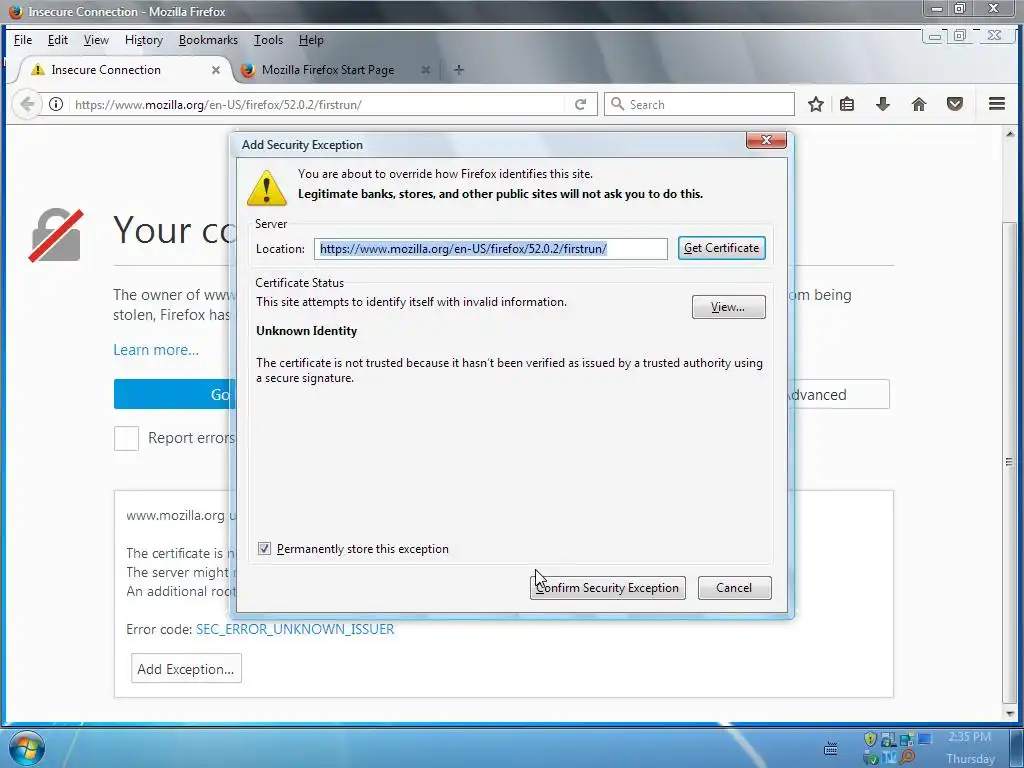Viewport: 1024px width, 768px height.
Task: Go back using the browser Back arrow
Action: (27, 104)
